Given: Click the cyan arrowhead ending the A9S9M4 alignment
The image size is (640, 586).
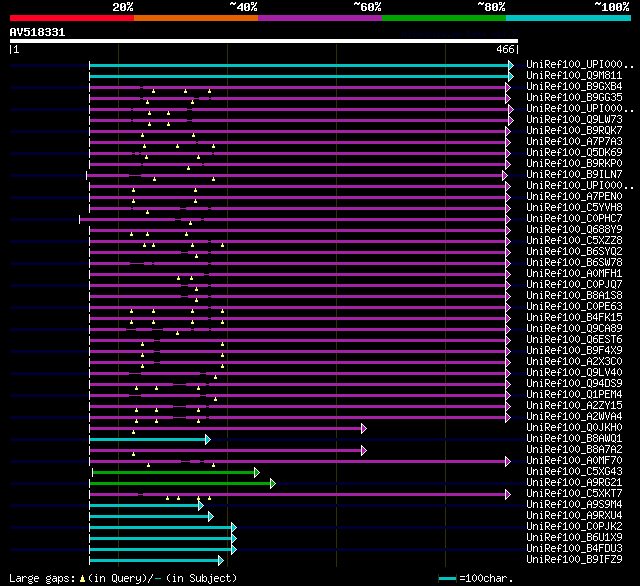Looking at the screenshot, I should click(201, 506).
